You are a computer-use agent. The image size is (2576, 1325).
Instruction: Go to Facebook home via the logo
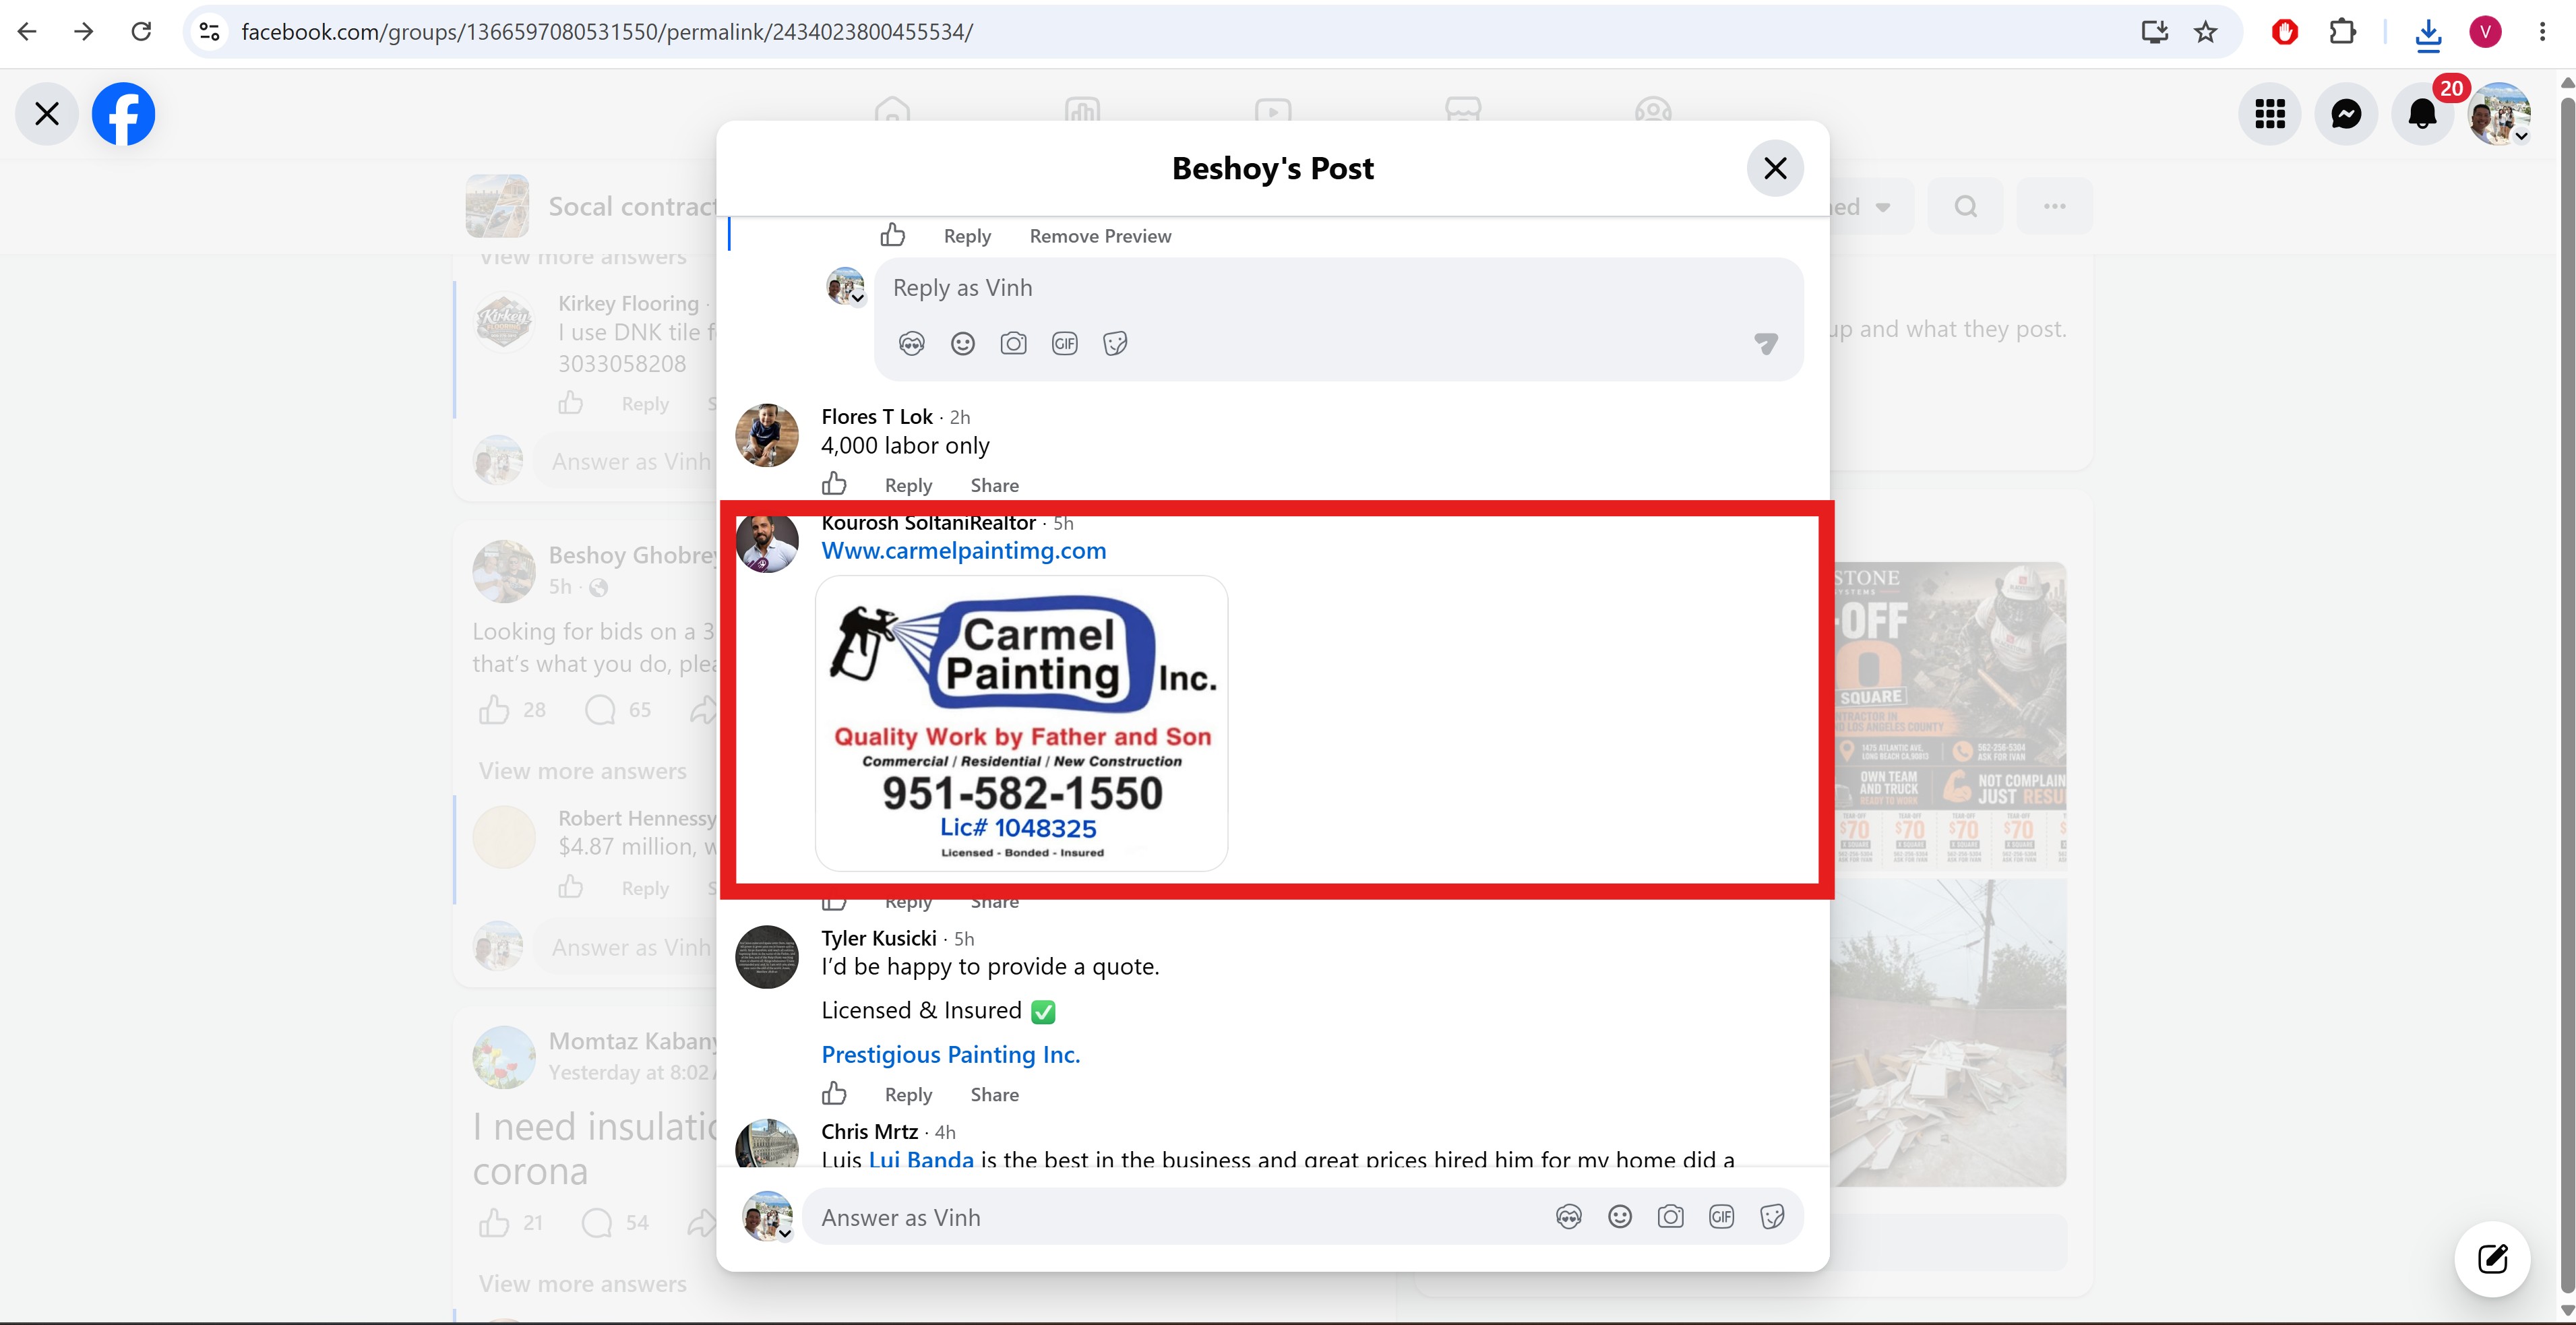(x=124, y=114)
